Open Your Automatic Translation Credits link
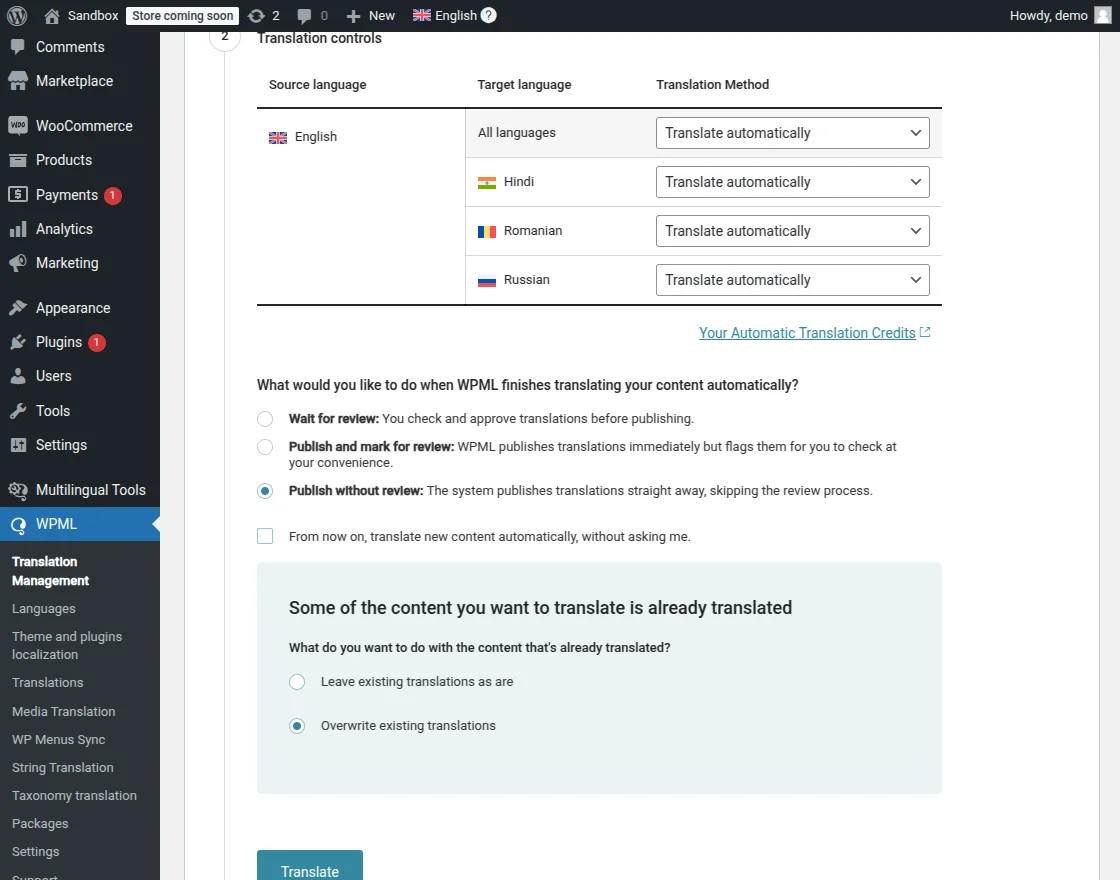1120x880 pixels. coord(807,332)
